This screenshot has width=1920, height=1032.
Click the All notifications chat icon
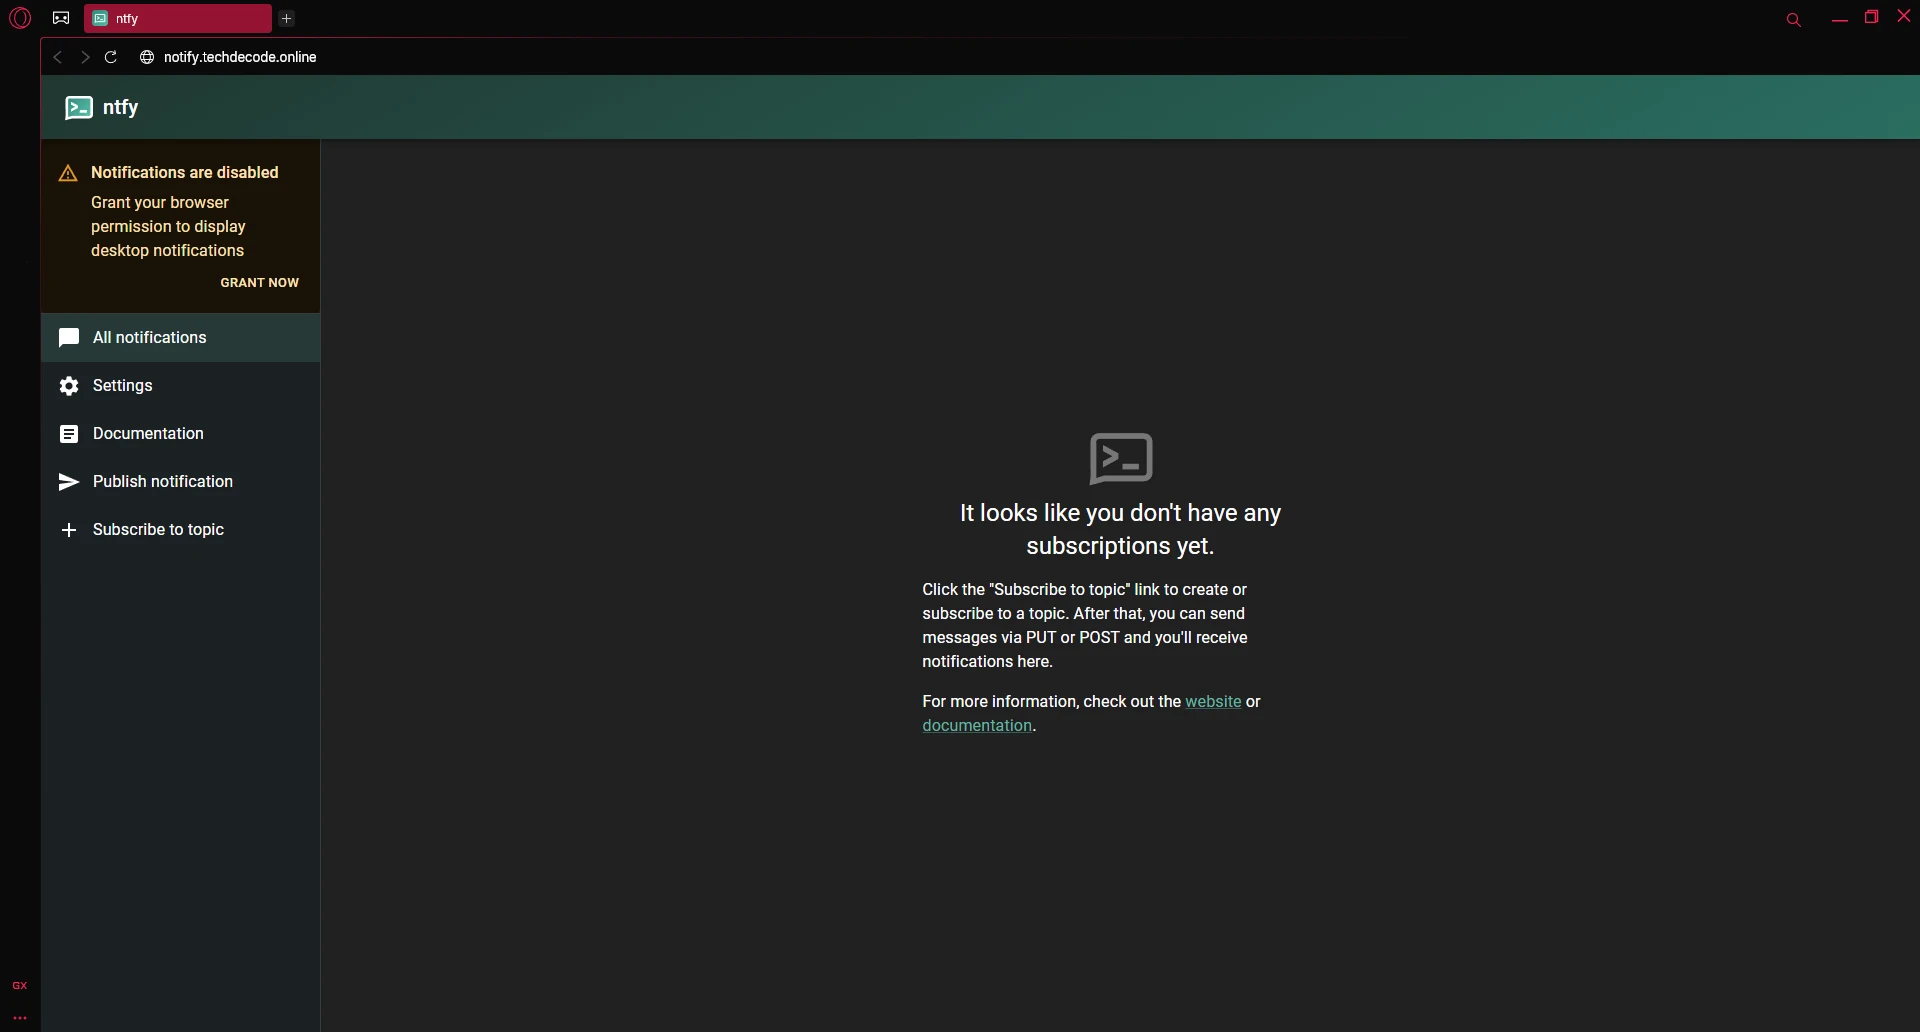[69, 338]
